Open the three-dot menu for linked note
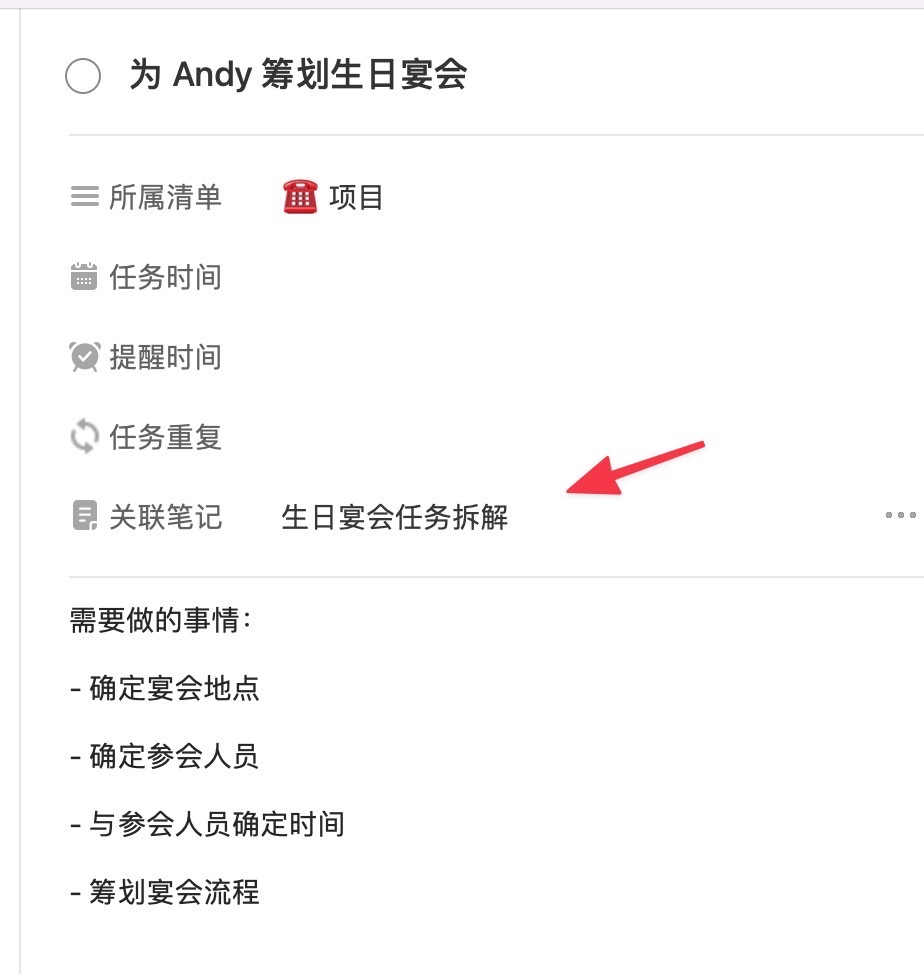 900,515
